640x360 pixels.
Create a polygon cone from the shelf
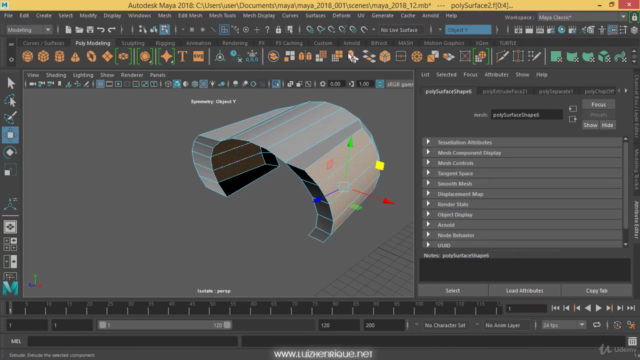tap(76, 56)
